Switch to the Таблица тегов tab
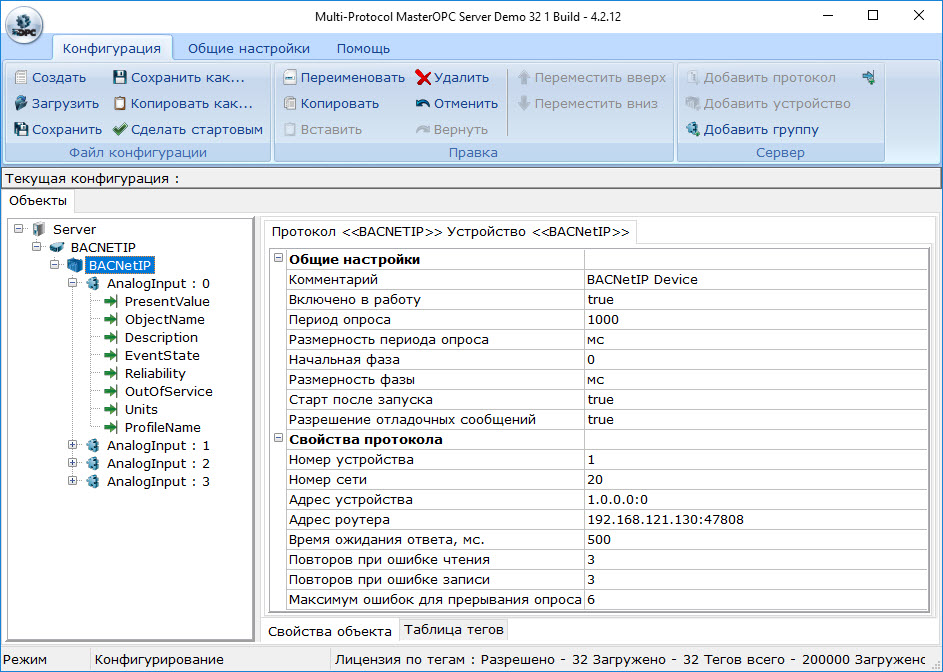Image resolution: width=943 pixels, height=672 pixels. [x=453, y=629]
